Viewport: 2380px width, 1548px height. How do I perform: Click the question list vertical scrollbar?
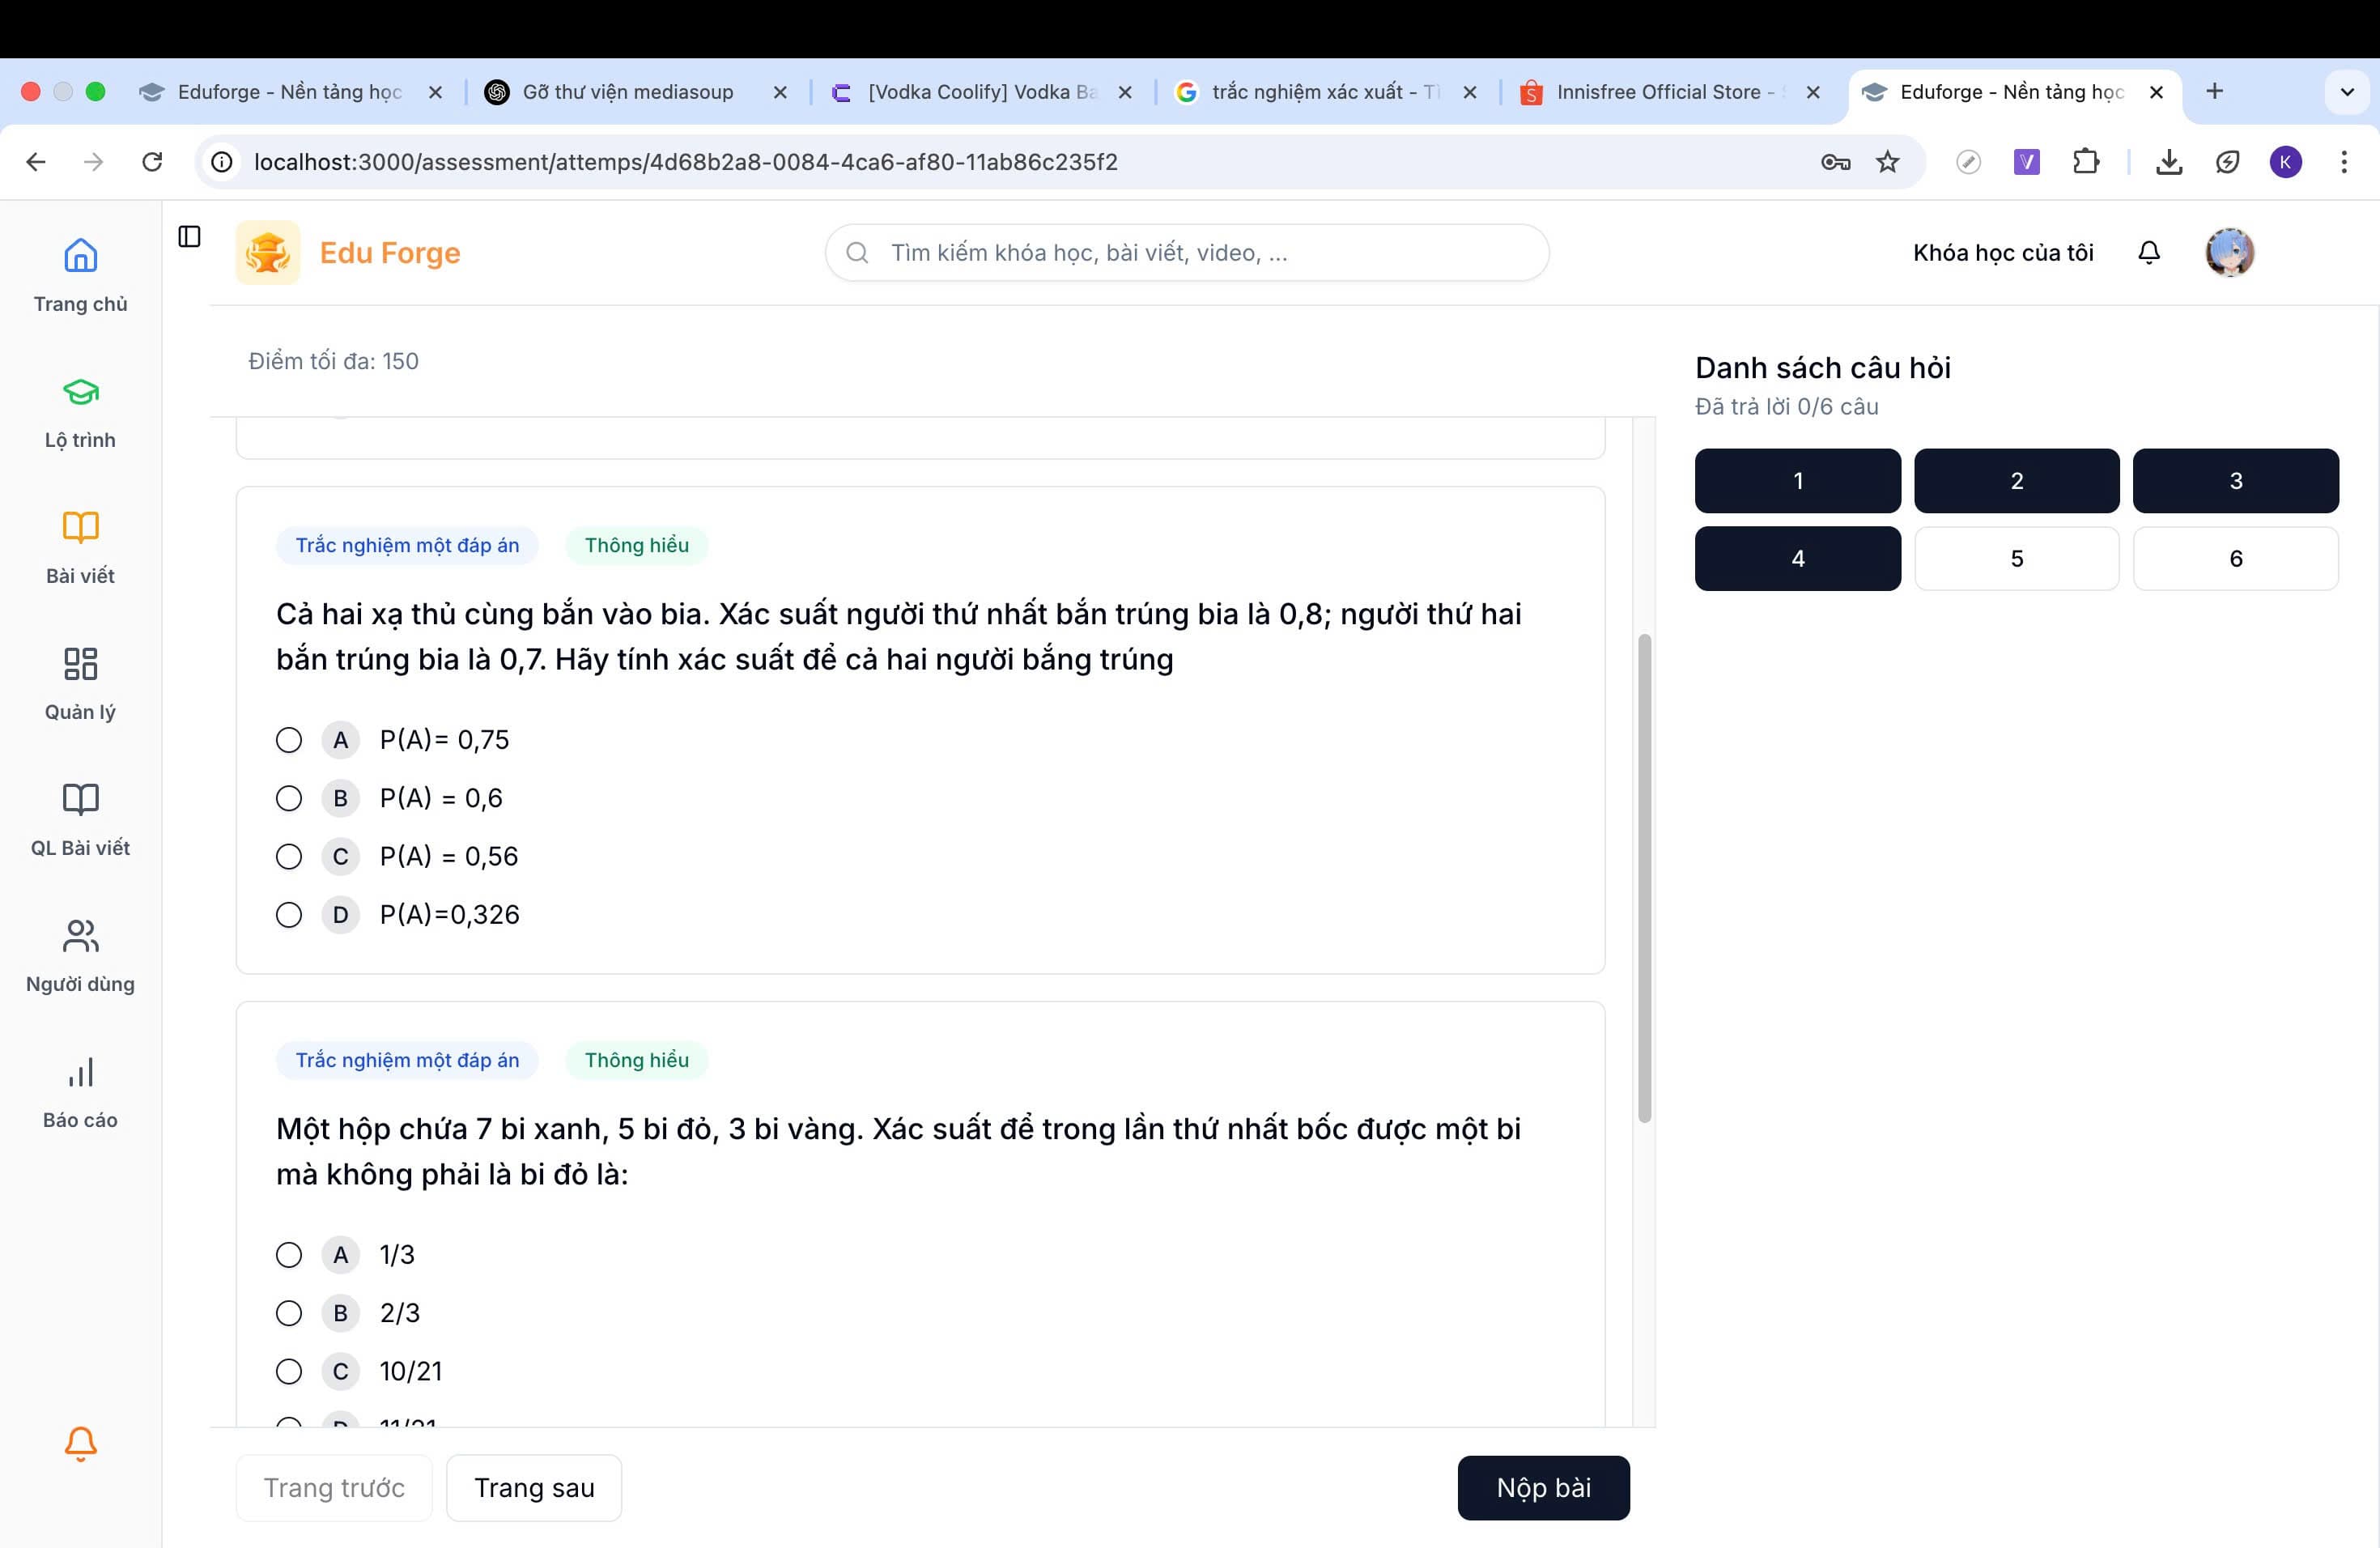[1644, 878]
